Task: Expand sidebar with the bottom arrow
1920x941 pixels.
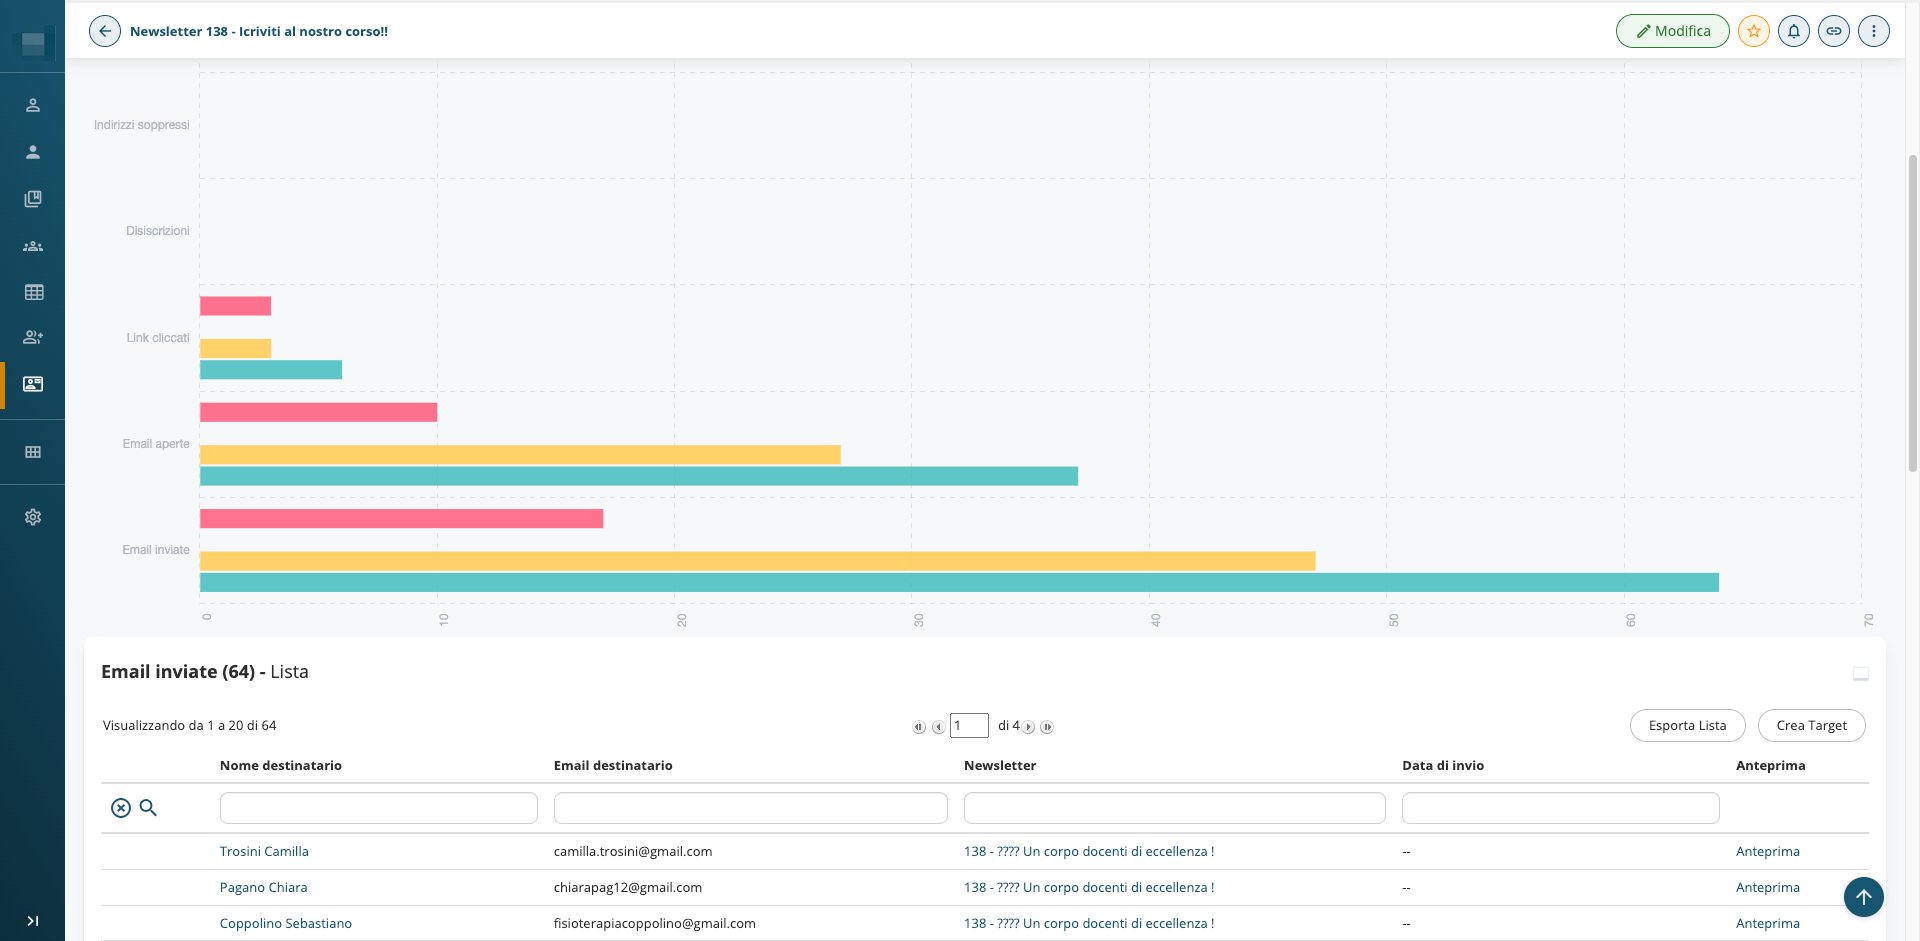Action: [33, 921]
